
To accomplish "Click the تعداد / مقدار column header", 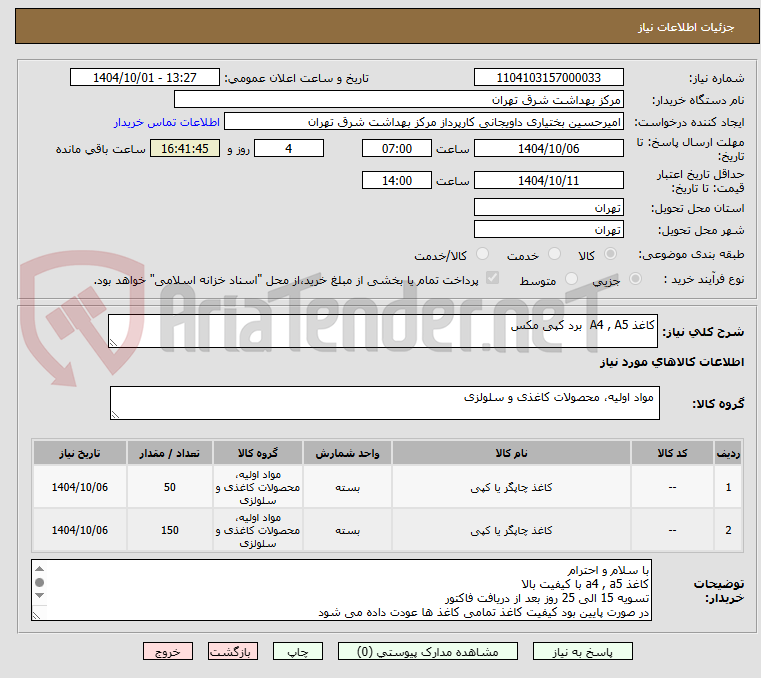I will (169, 453).
